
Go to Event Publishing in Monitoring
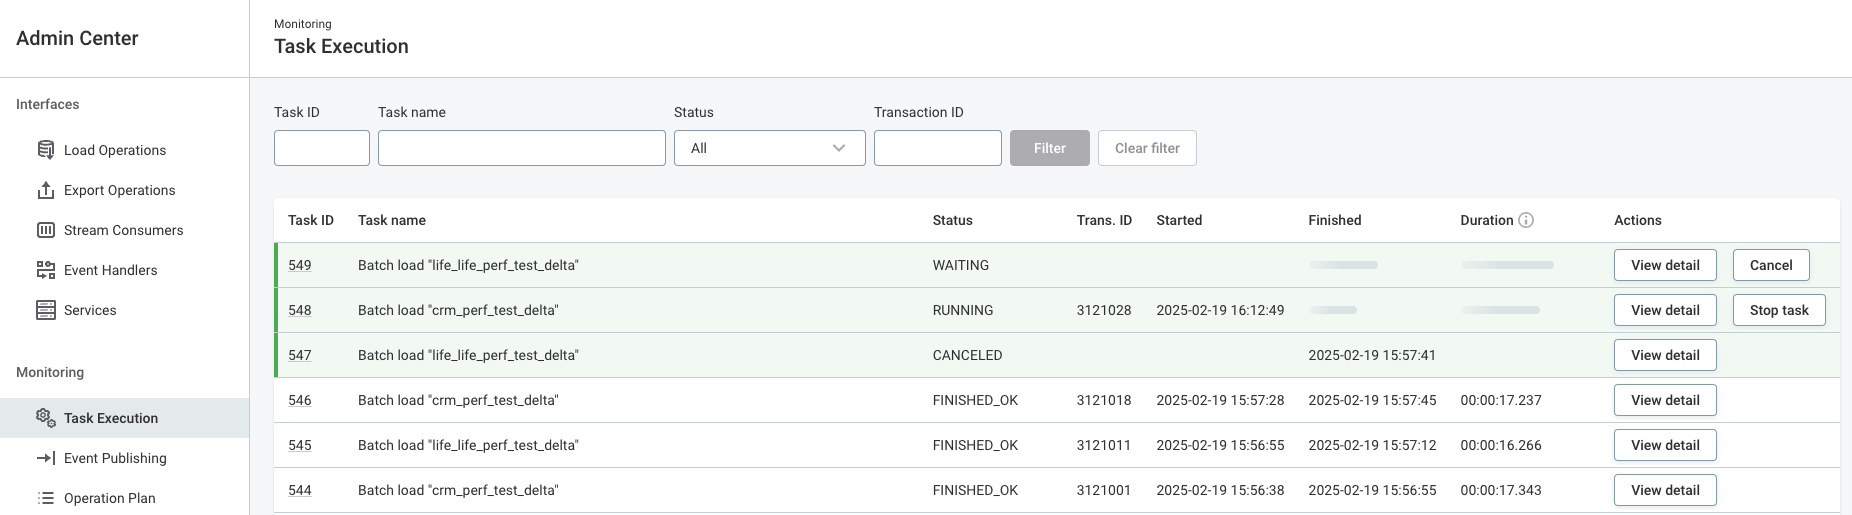tap(115, 458)
